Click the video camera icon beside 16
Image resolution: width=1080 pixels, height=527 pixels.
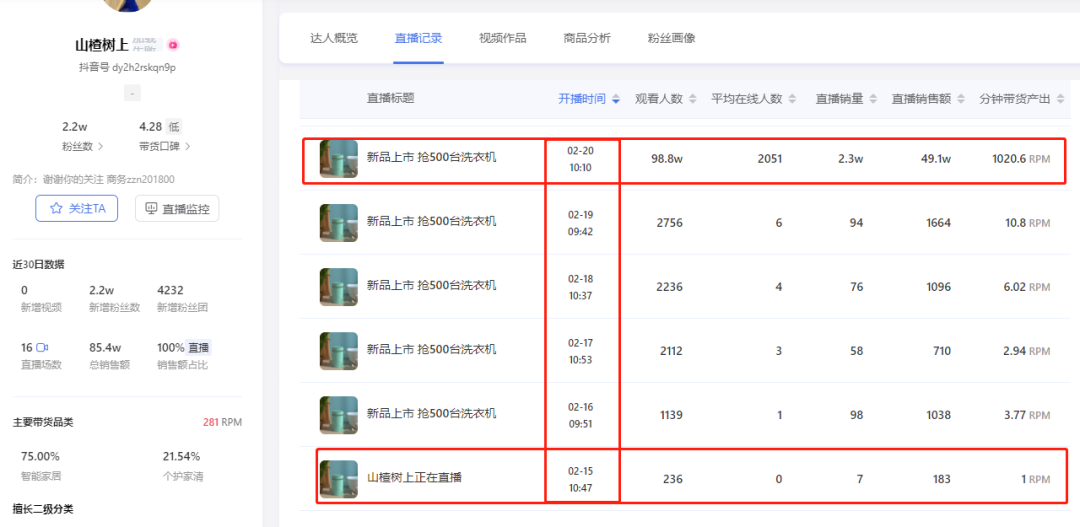[x=42, y=347]
